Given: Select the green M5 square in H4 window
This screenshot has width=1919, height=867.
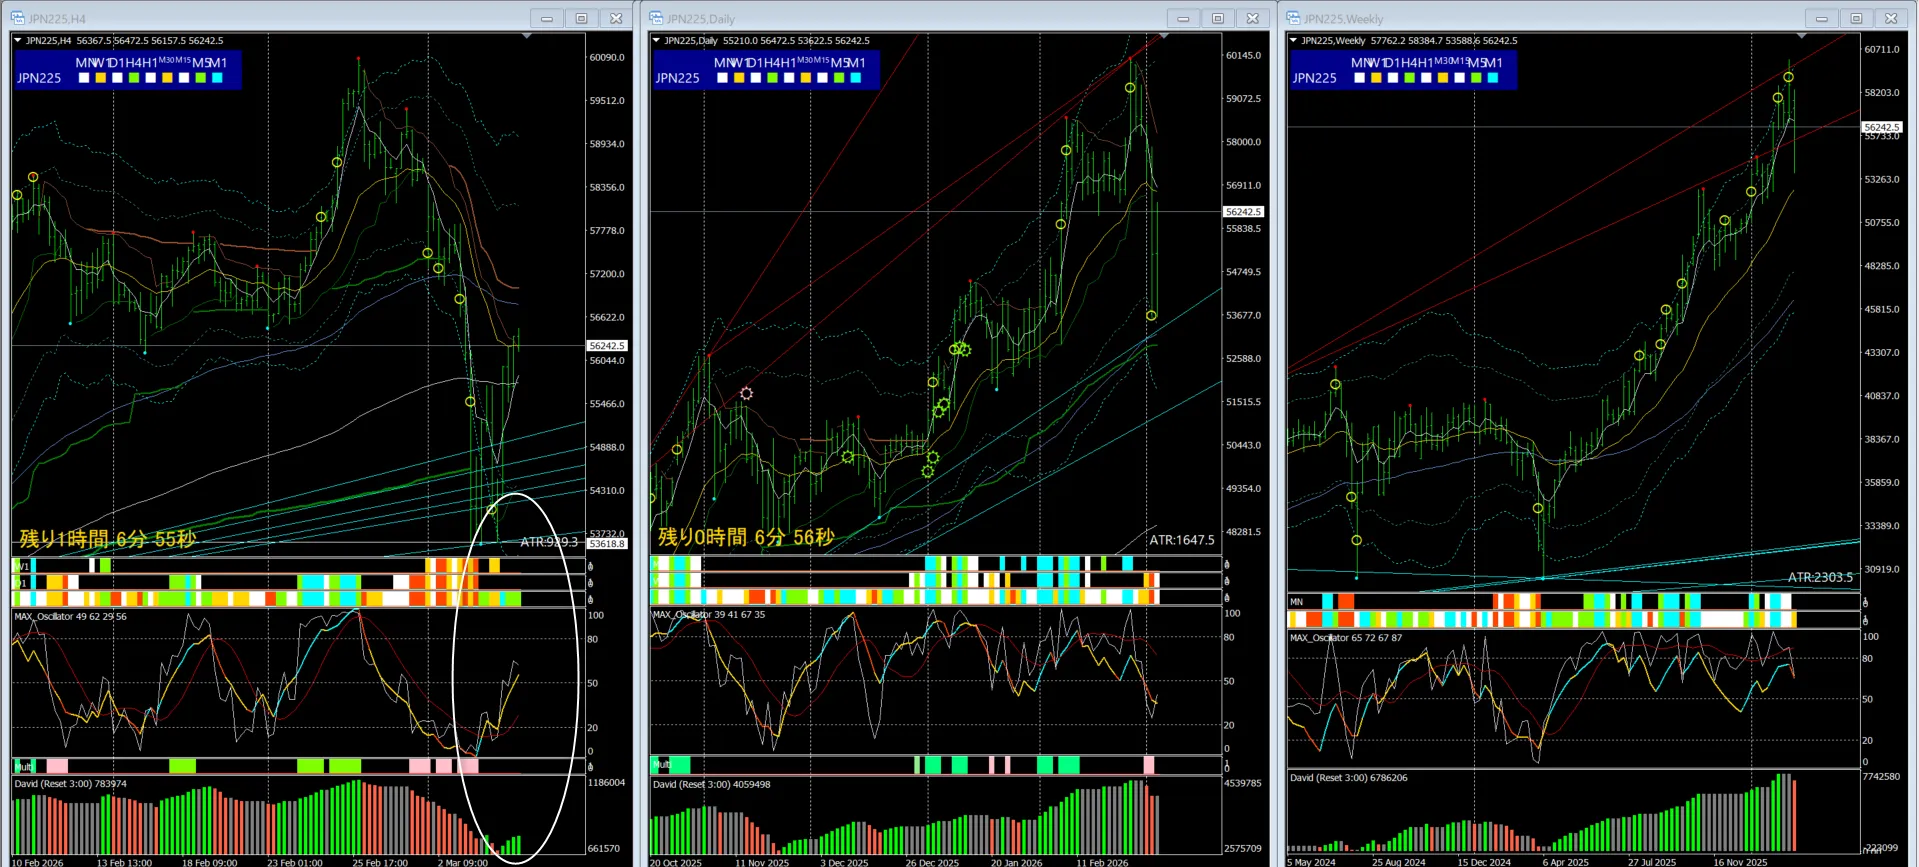Looking at the screenshot, I should (200, 78).
